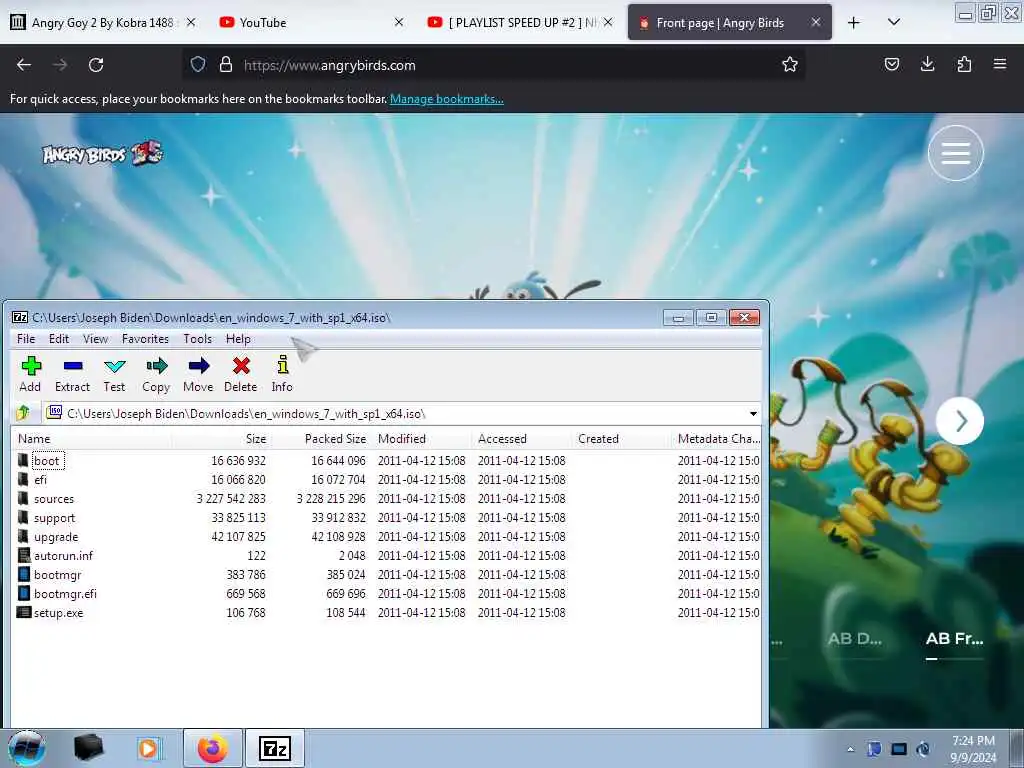Show hidden system tray icons

tap(850, 749)
